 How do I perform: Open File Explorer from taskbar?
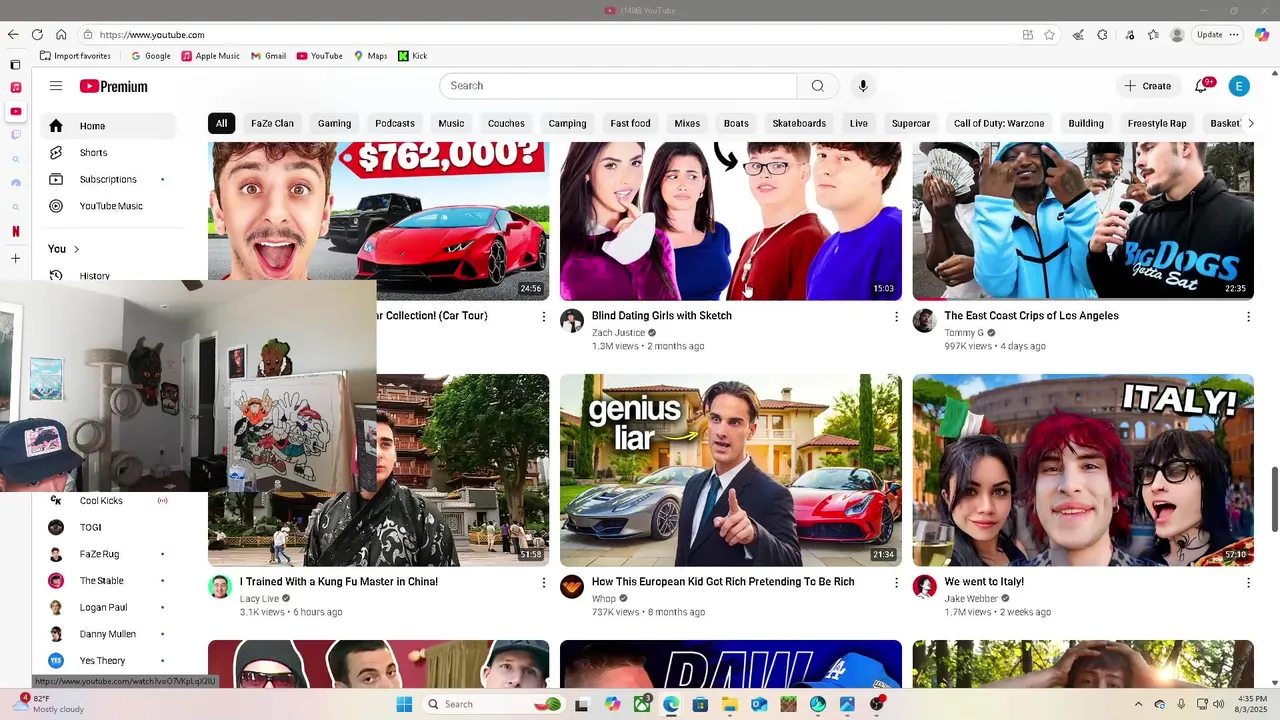pyautogui.click(x=730, y=704)
